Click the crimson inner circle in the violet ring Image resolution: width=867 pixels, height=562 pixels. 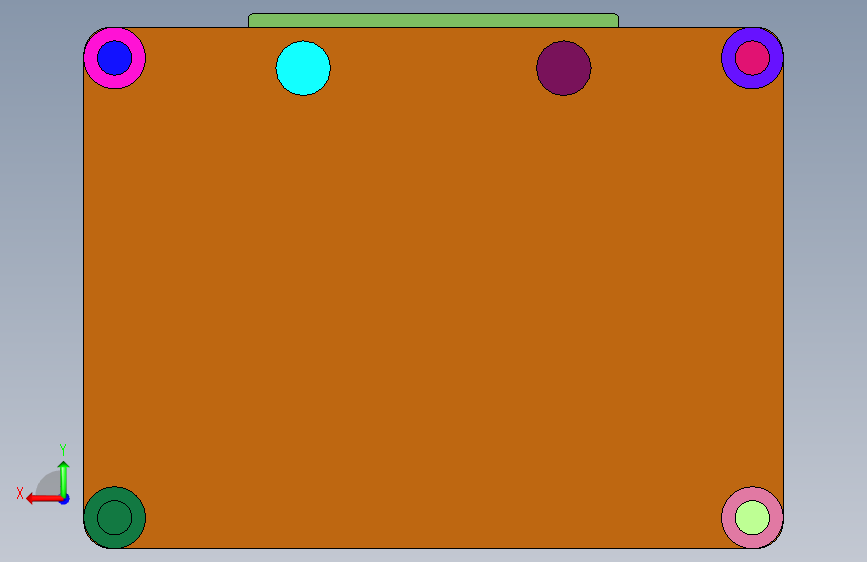pos(752,58)
